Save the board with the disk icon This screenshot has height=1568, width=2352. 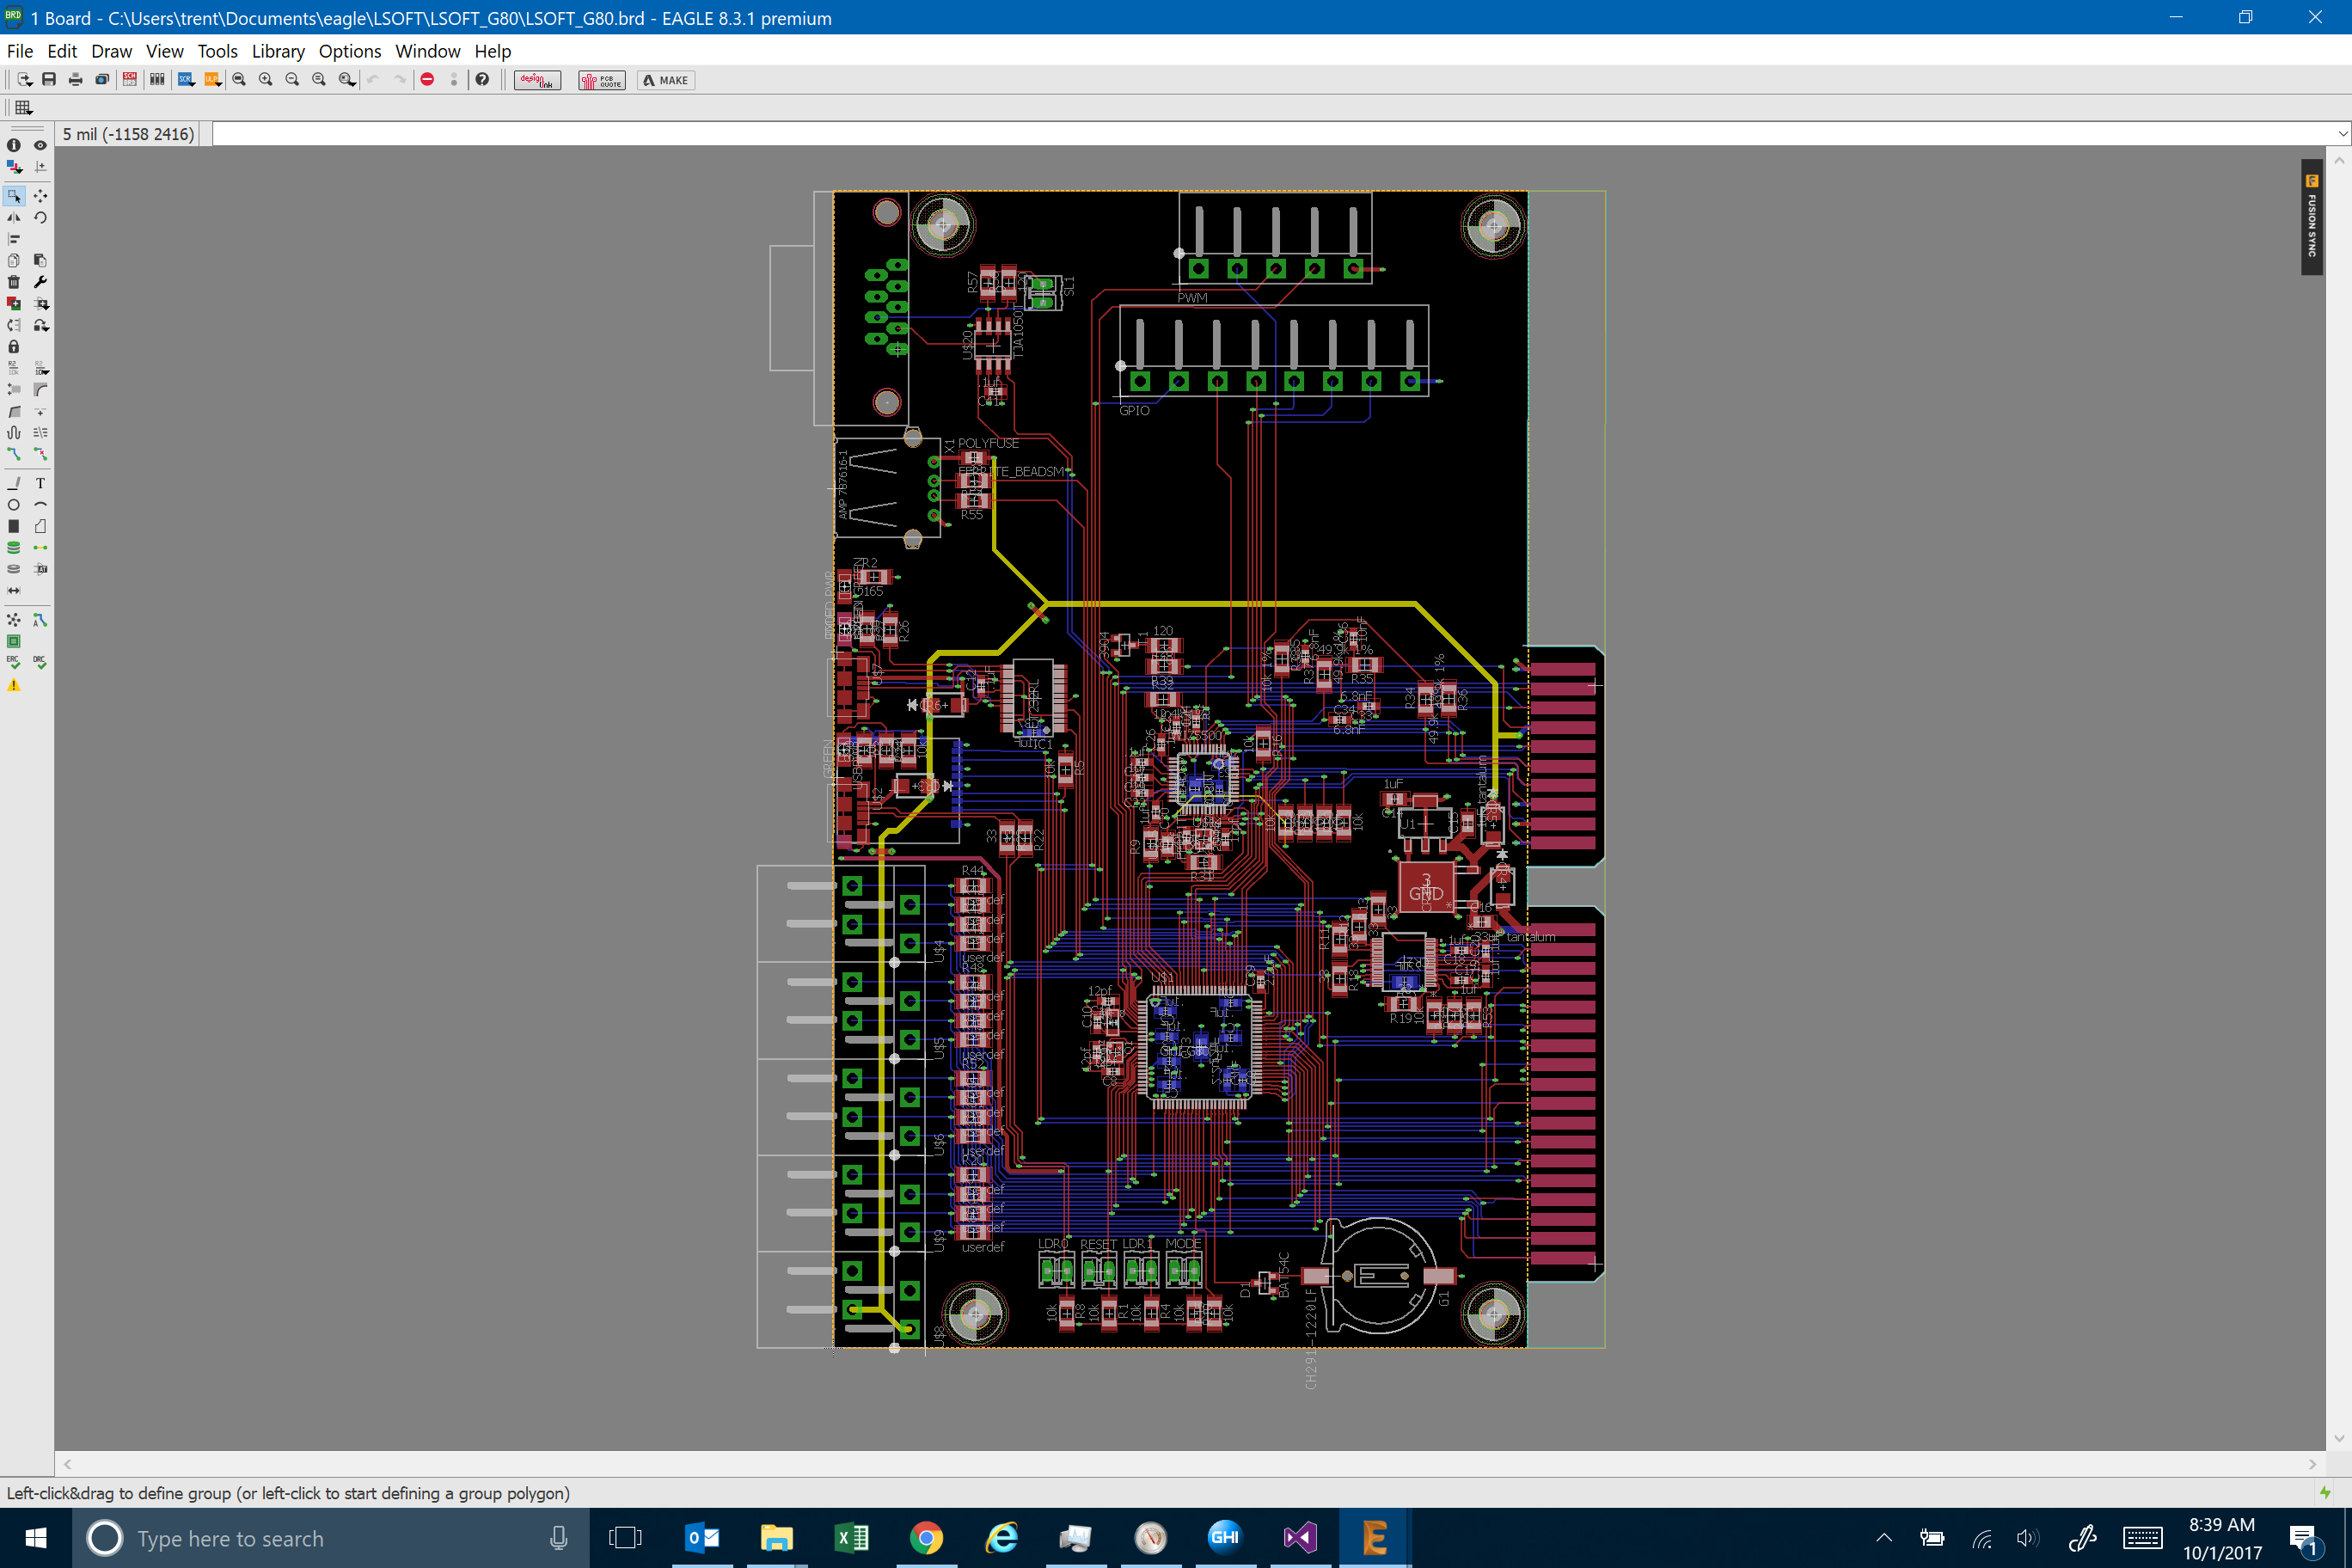point(48,80)
